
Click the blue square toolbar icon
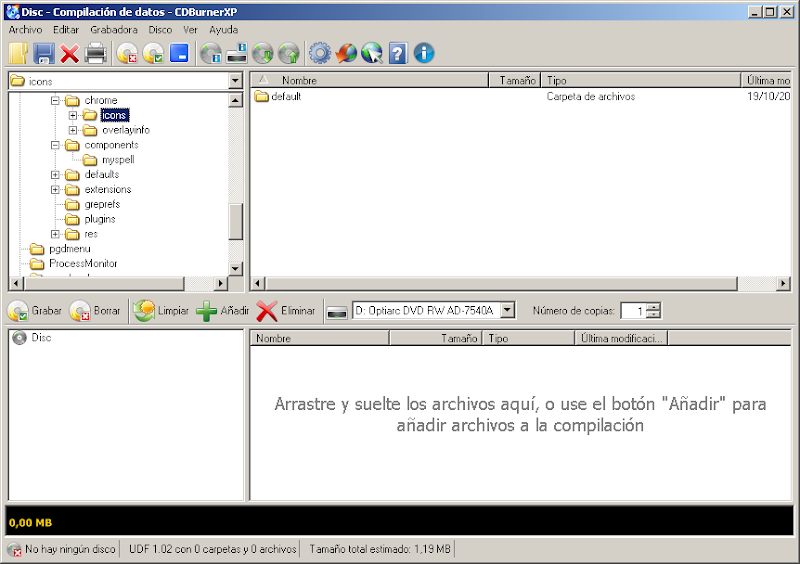[x=179, y=53]
